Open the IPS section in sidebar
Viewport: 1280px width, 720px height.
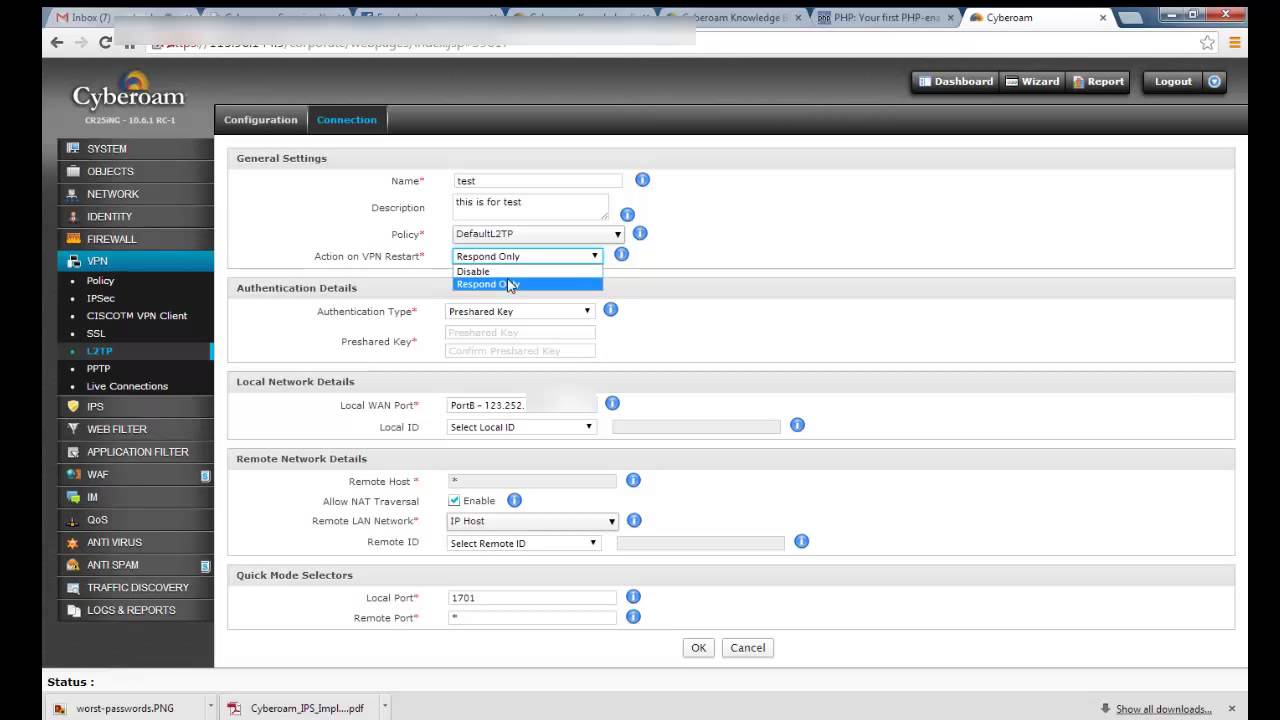[136, 407]
